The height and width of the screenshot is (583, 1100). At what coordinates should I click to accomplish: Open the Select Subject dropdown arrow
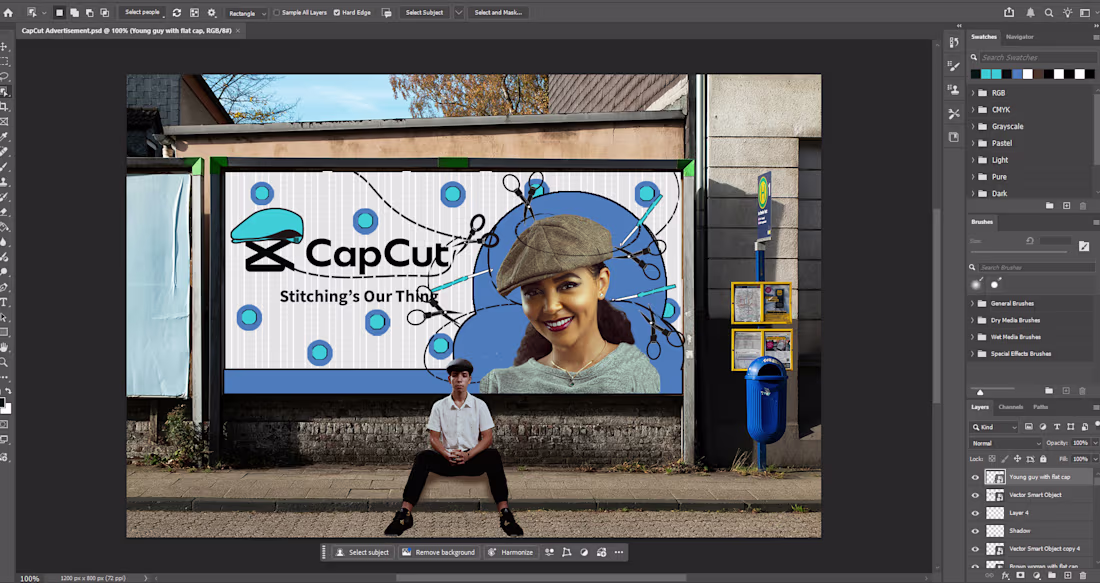point(459,13)
